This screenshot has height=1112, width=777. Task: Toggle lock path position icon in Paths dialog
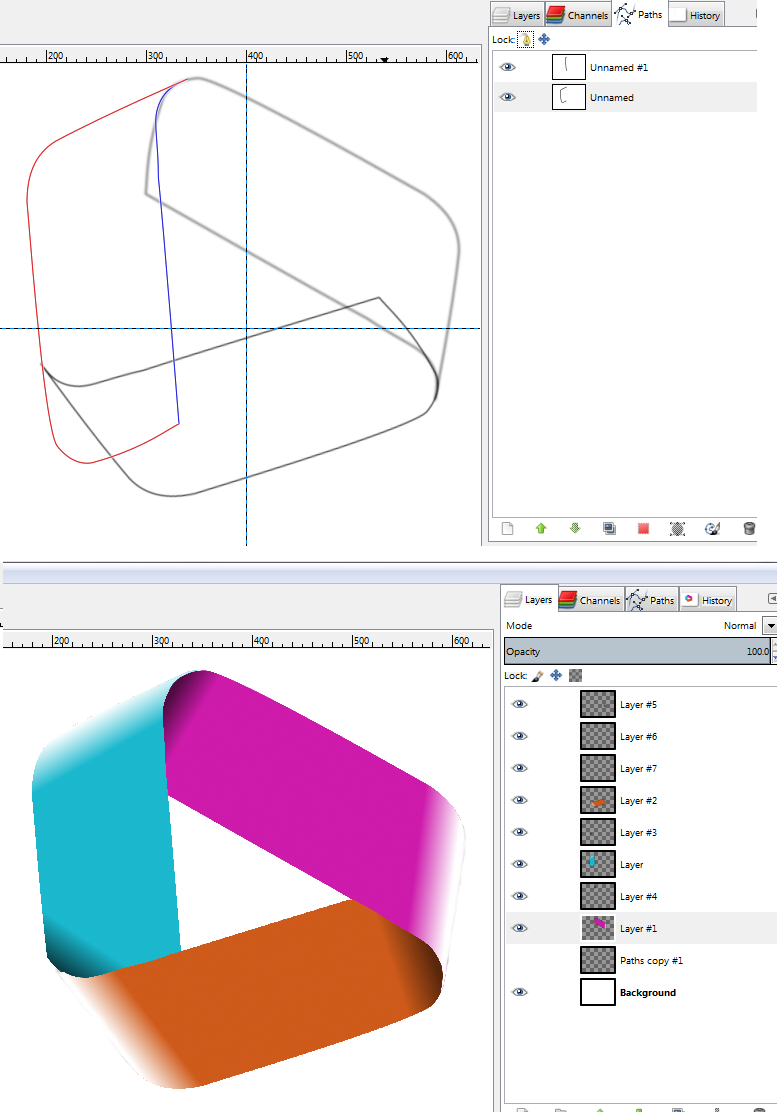[x=544, y=39]
